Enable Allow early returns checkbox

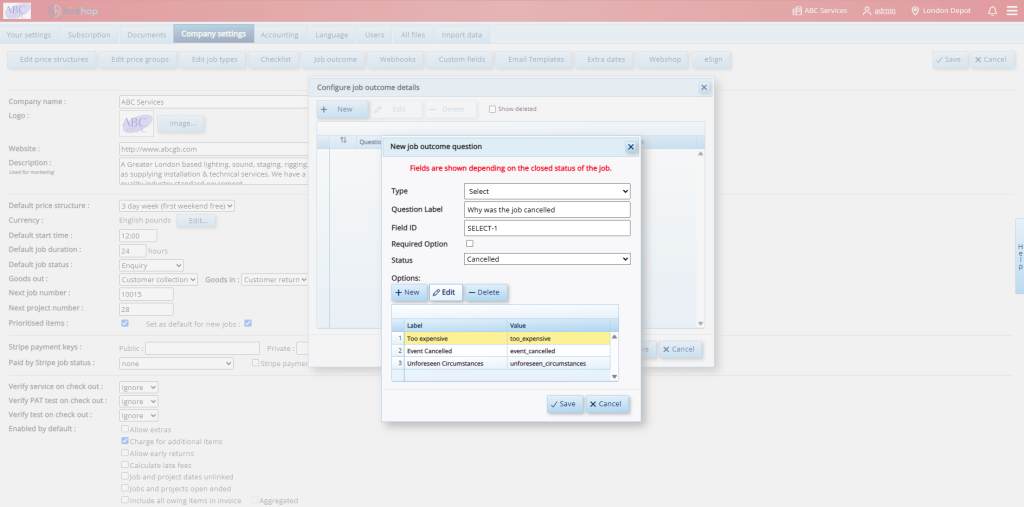(125, 453)
